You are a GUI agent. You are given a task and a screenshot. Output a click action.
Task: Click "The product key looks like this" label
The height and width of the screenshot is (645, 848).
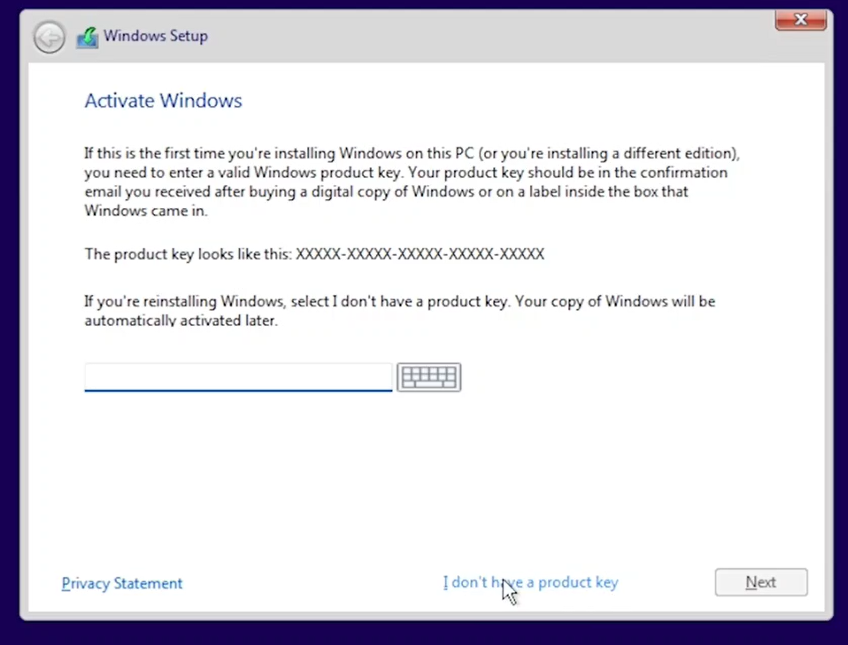188,254
